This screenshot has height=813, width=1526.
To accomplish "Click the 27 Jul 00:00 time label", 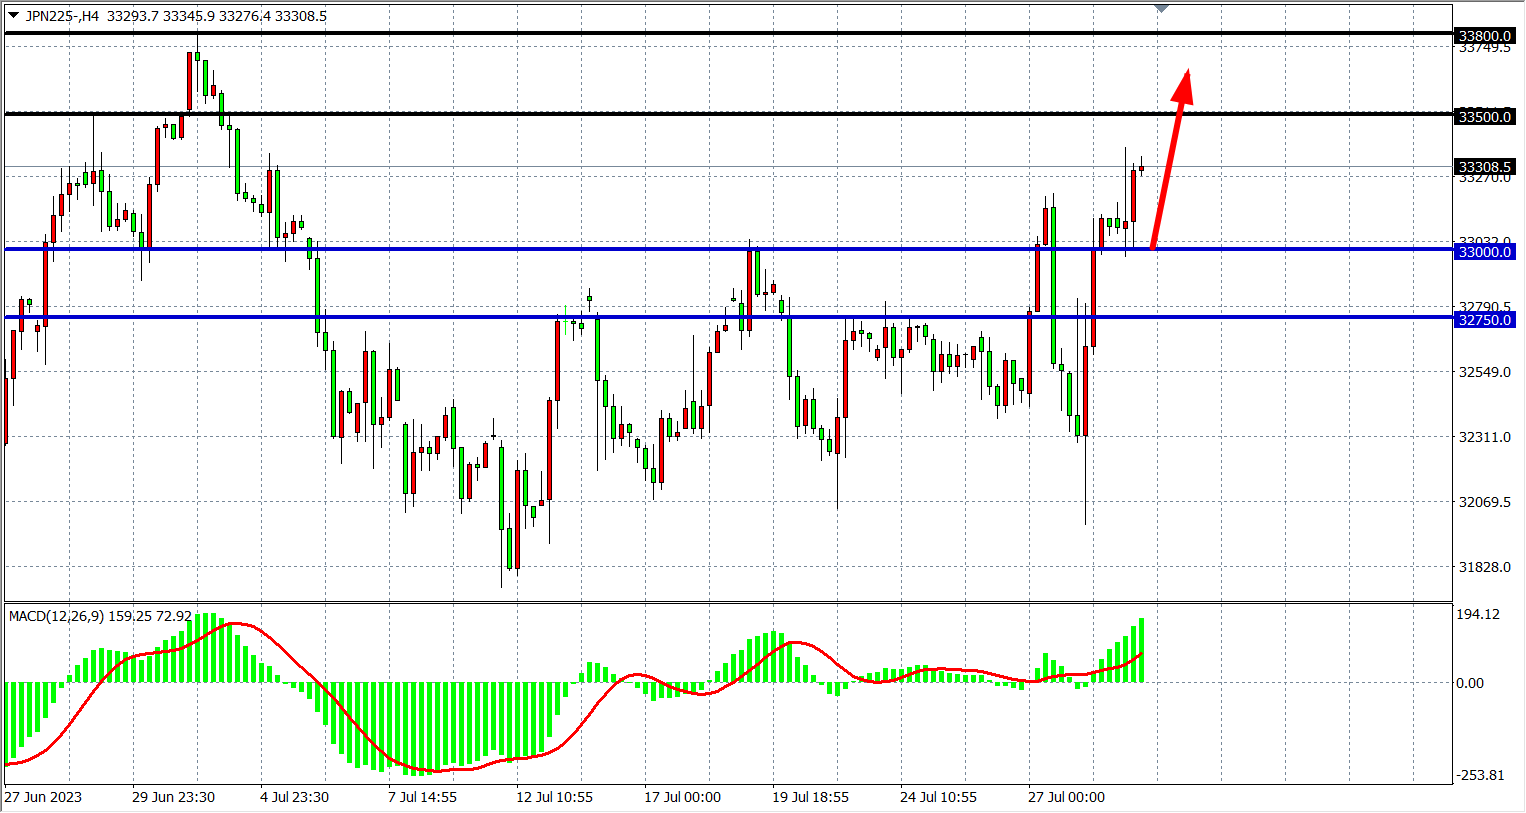I will pyautogui.click(x=1066, y=797).
